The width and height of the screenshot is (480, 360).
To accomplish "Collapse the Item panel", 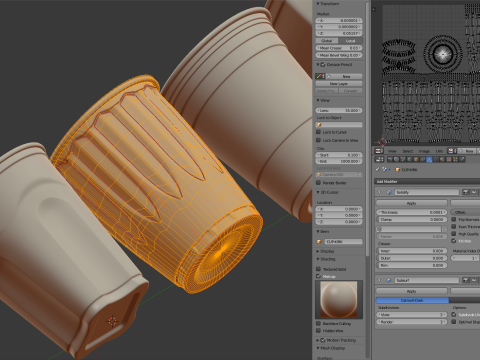I will coord(318,231).
